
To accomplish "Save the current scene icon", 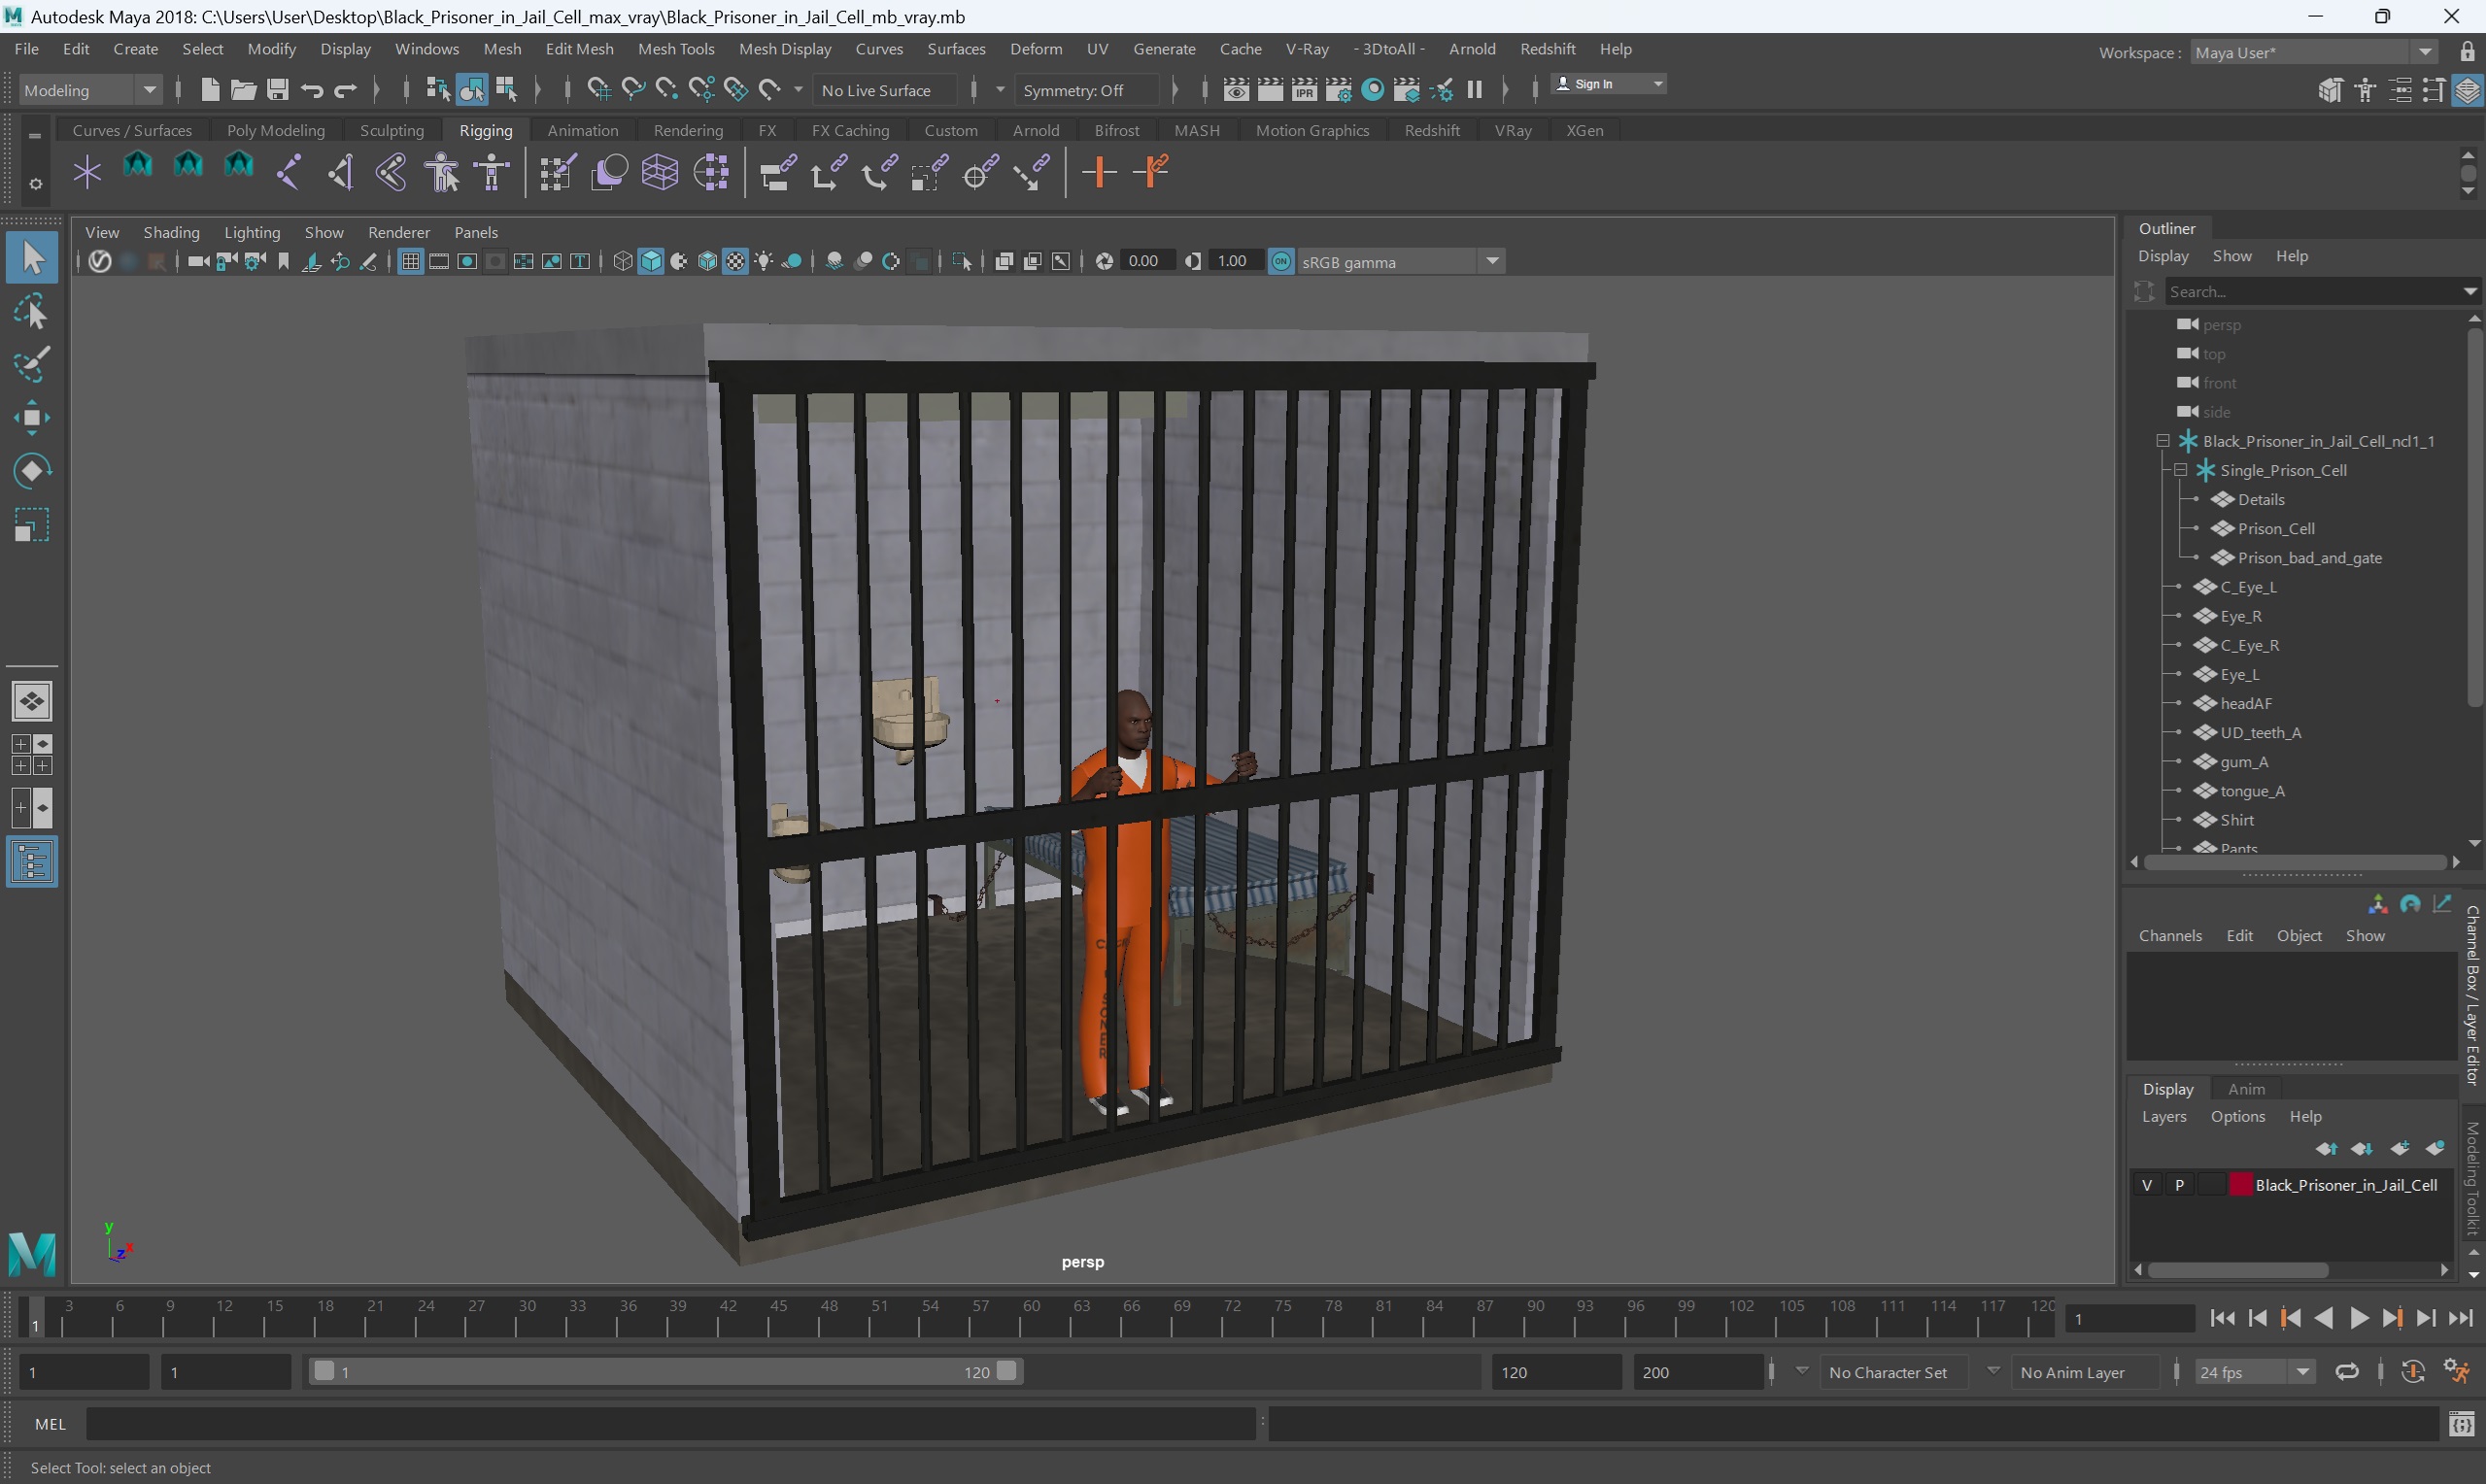I will (x=278, y=90).
